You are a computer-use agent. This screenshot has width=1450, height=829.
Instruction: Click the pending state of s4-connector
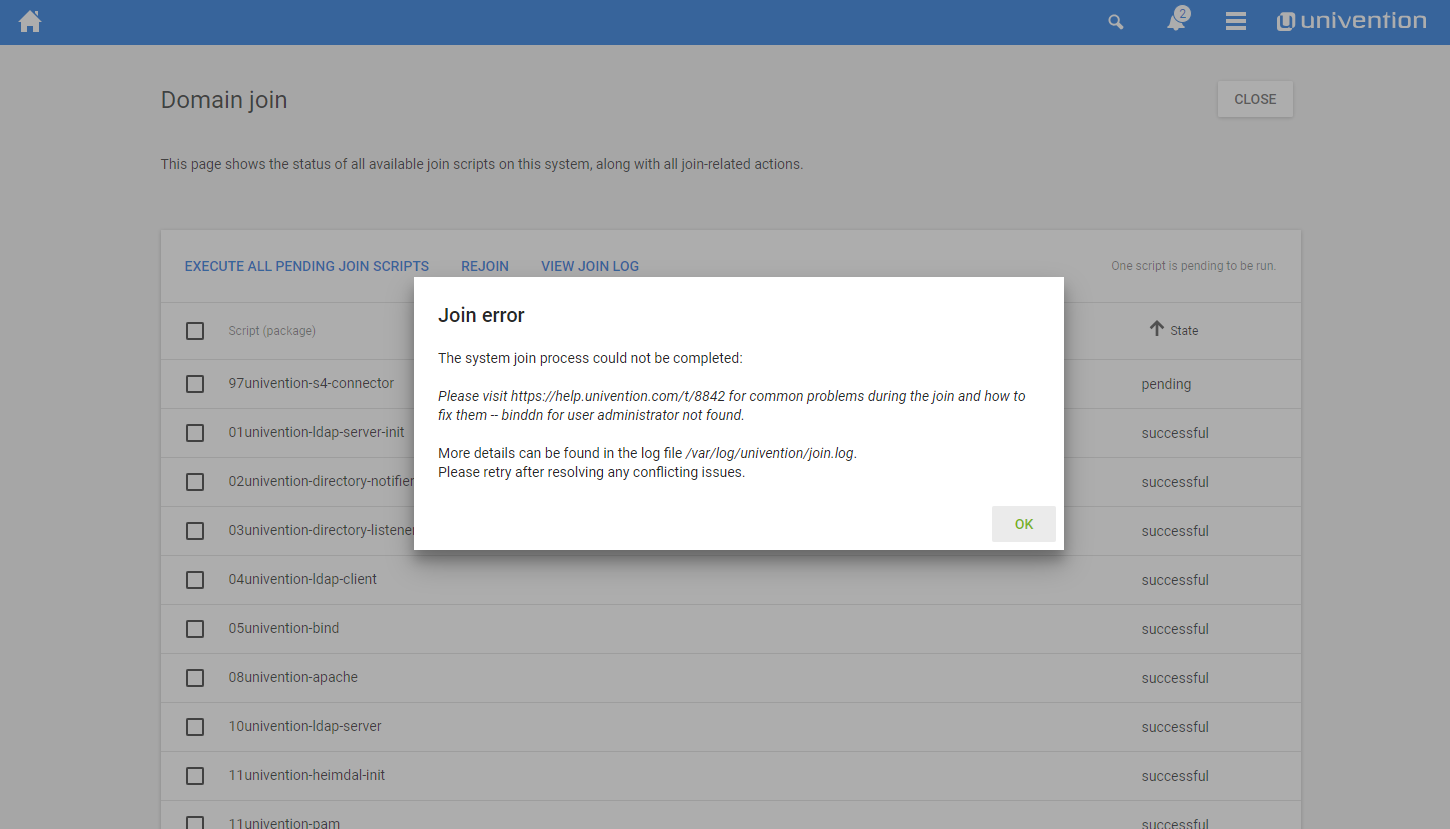pos(1166,384)
